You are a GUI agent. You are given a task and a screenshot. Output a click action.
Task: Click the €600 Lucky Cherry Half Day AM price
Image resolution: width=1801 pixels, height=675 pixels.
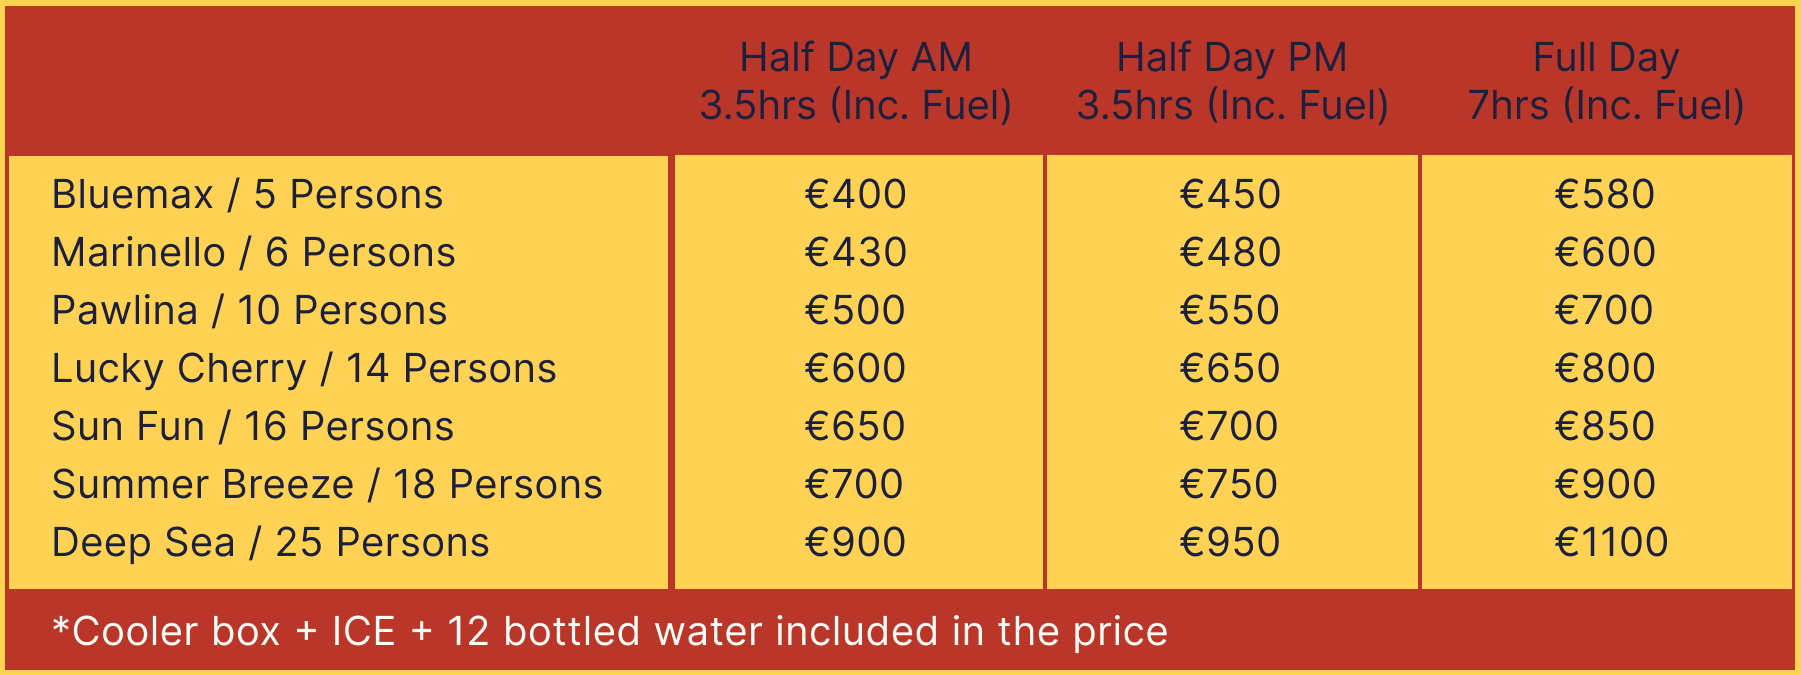855,368
